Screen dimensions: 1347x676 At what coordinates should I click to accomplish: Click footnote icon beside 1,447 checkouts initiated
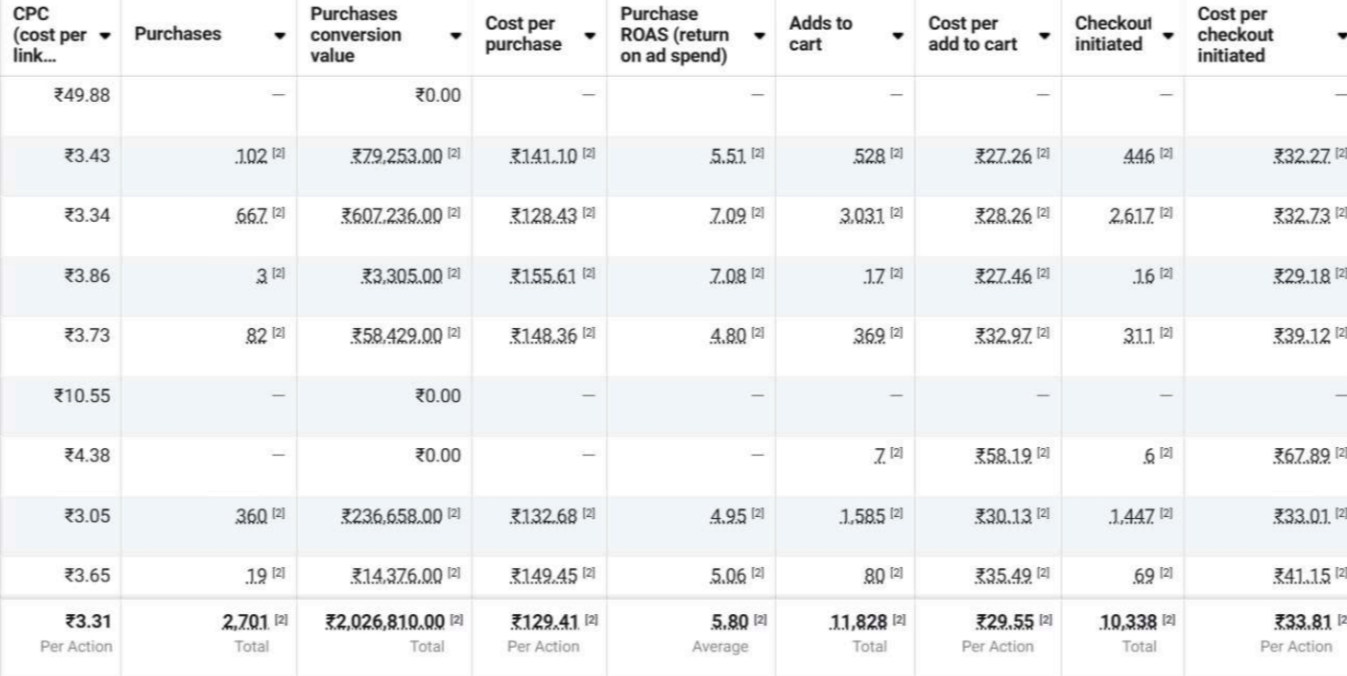[1166, 516]
